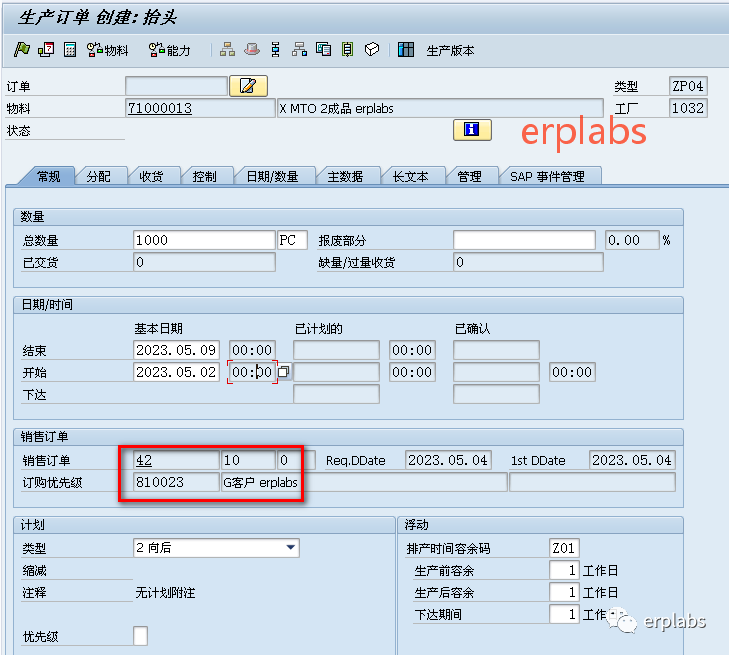Image resolution: width=729 pixels, height=655 pixels.
Task: Click the 排产时间容余码 field Z01
Action: click(564, 548)
